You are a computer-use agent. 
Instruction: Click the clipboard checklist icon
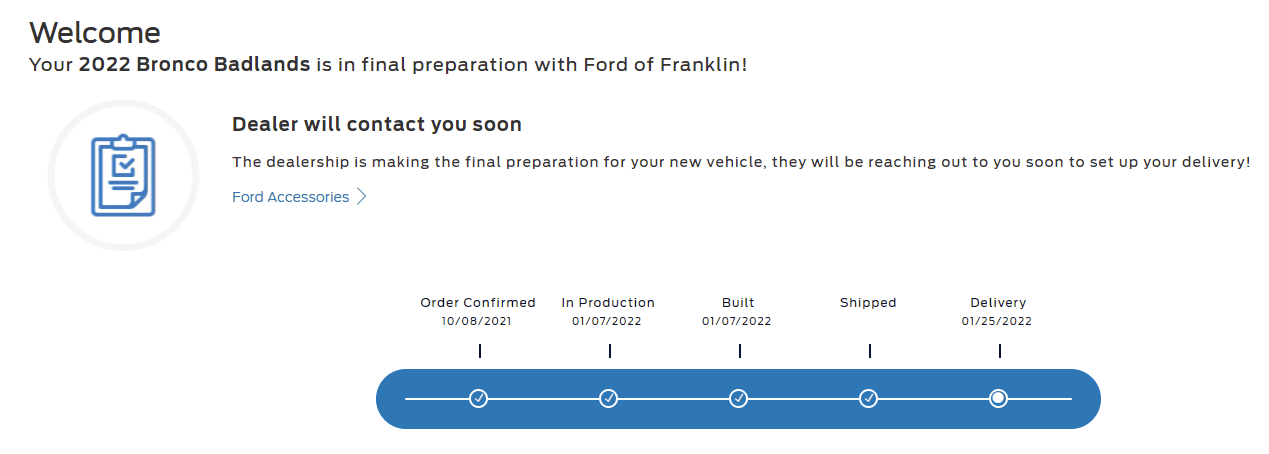tap(123, 175)
